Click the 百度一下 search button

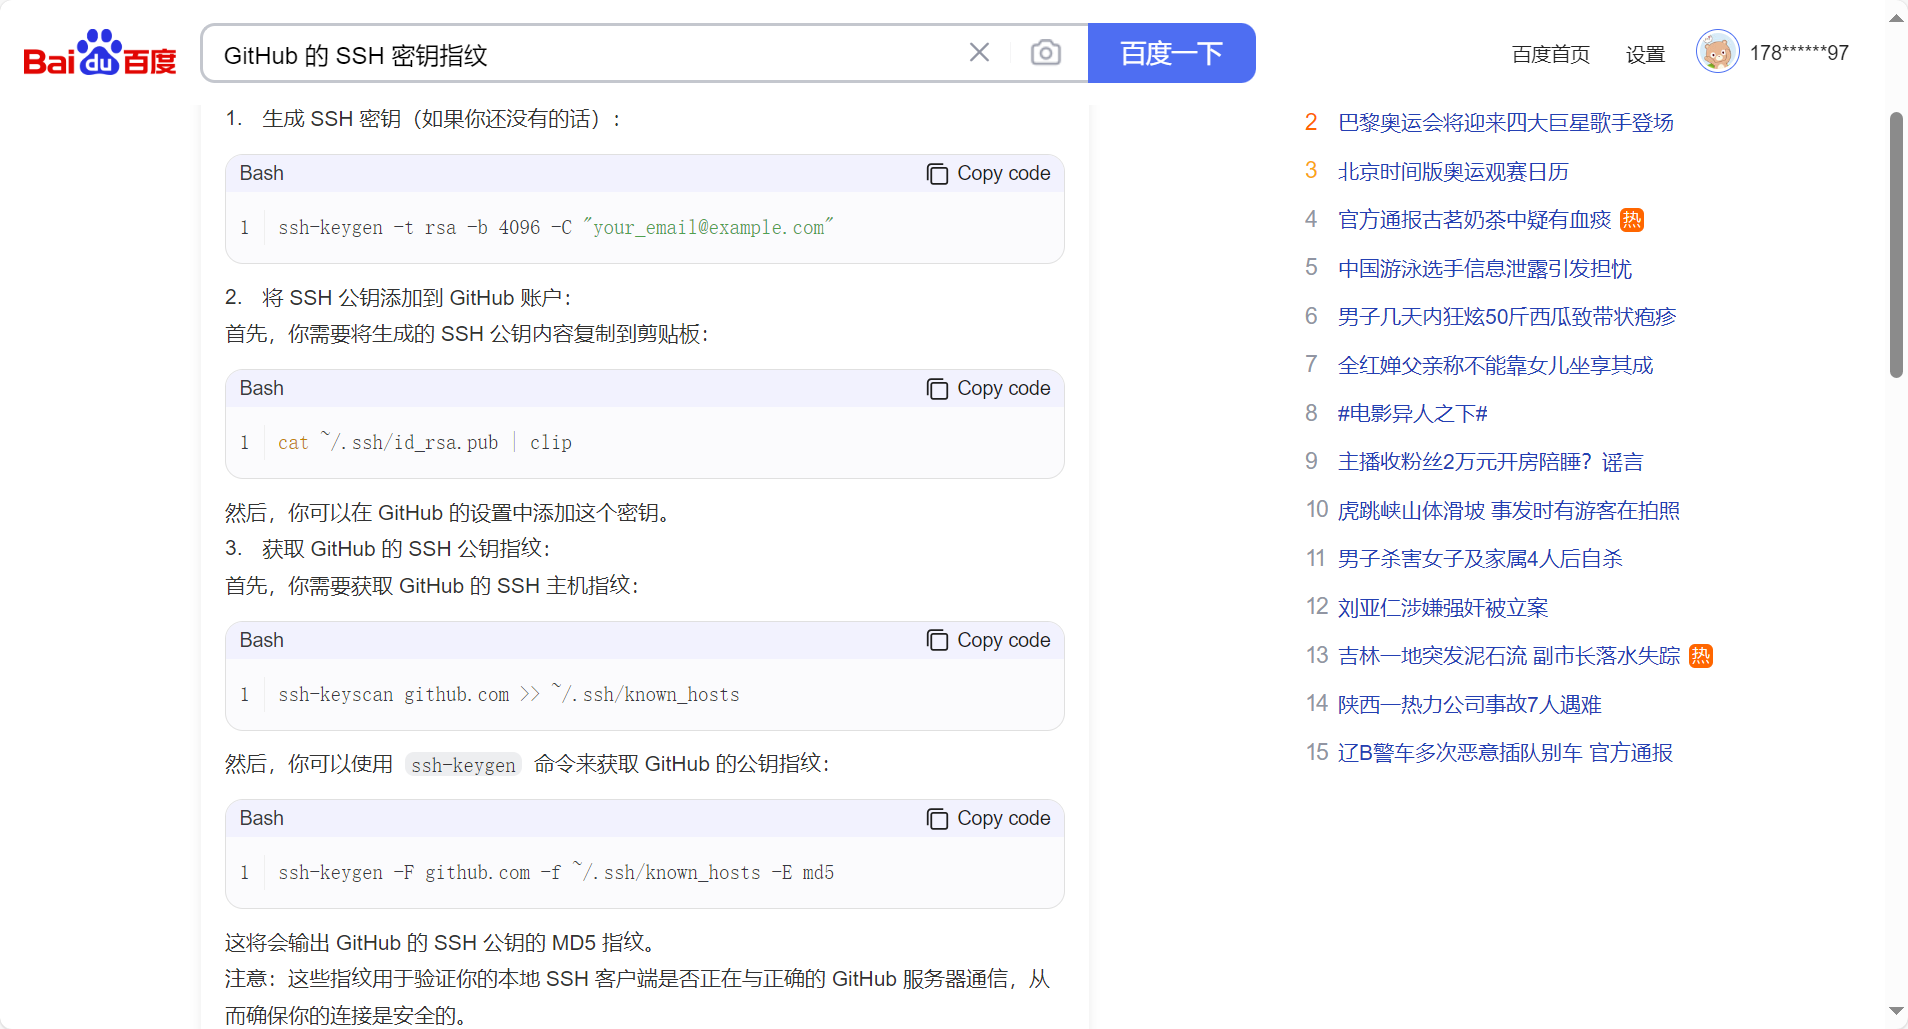1171,53
